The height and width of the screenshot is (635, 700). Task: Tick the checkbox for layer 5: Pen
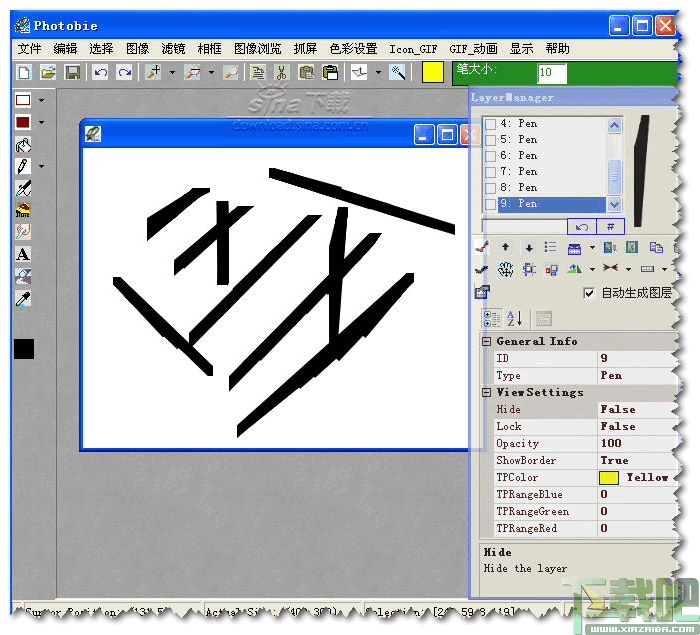coord(490,140)
